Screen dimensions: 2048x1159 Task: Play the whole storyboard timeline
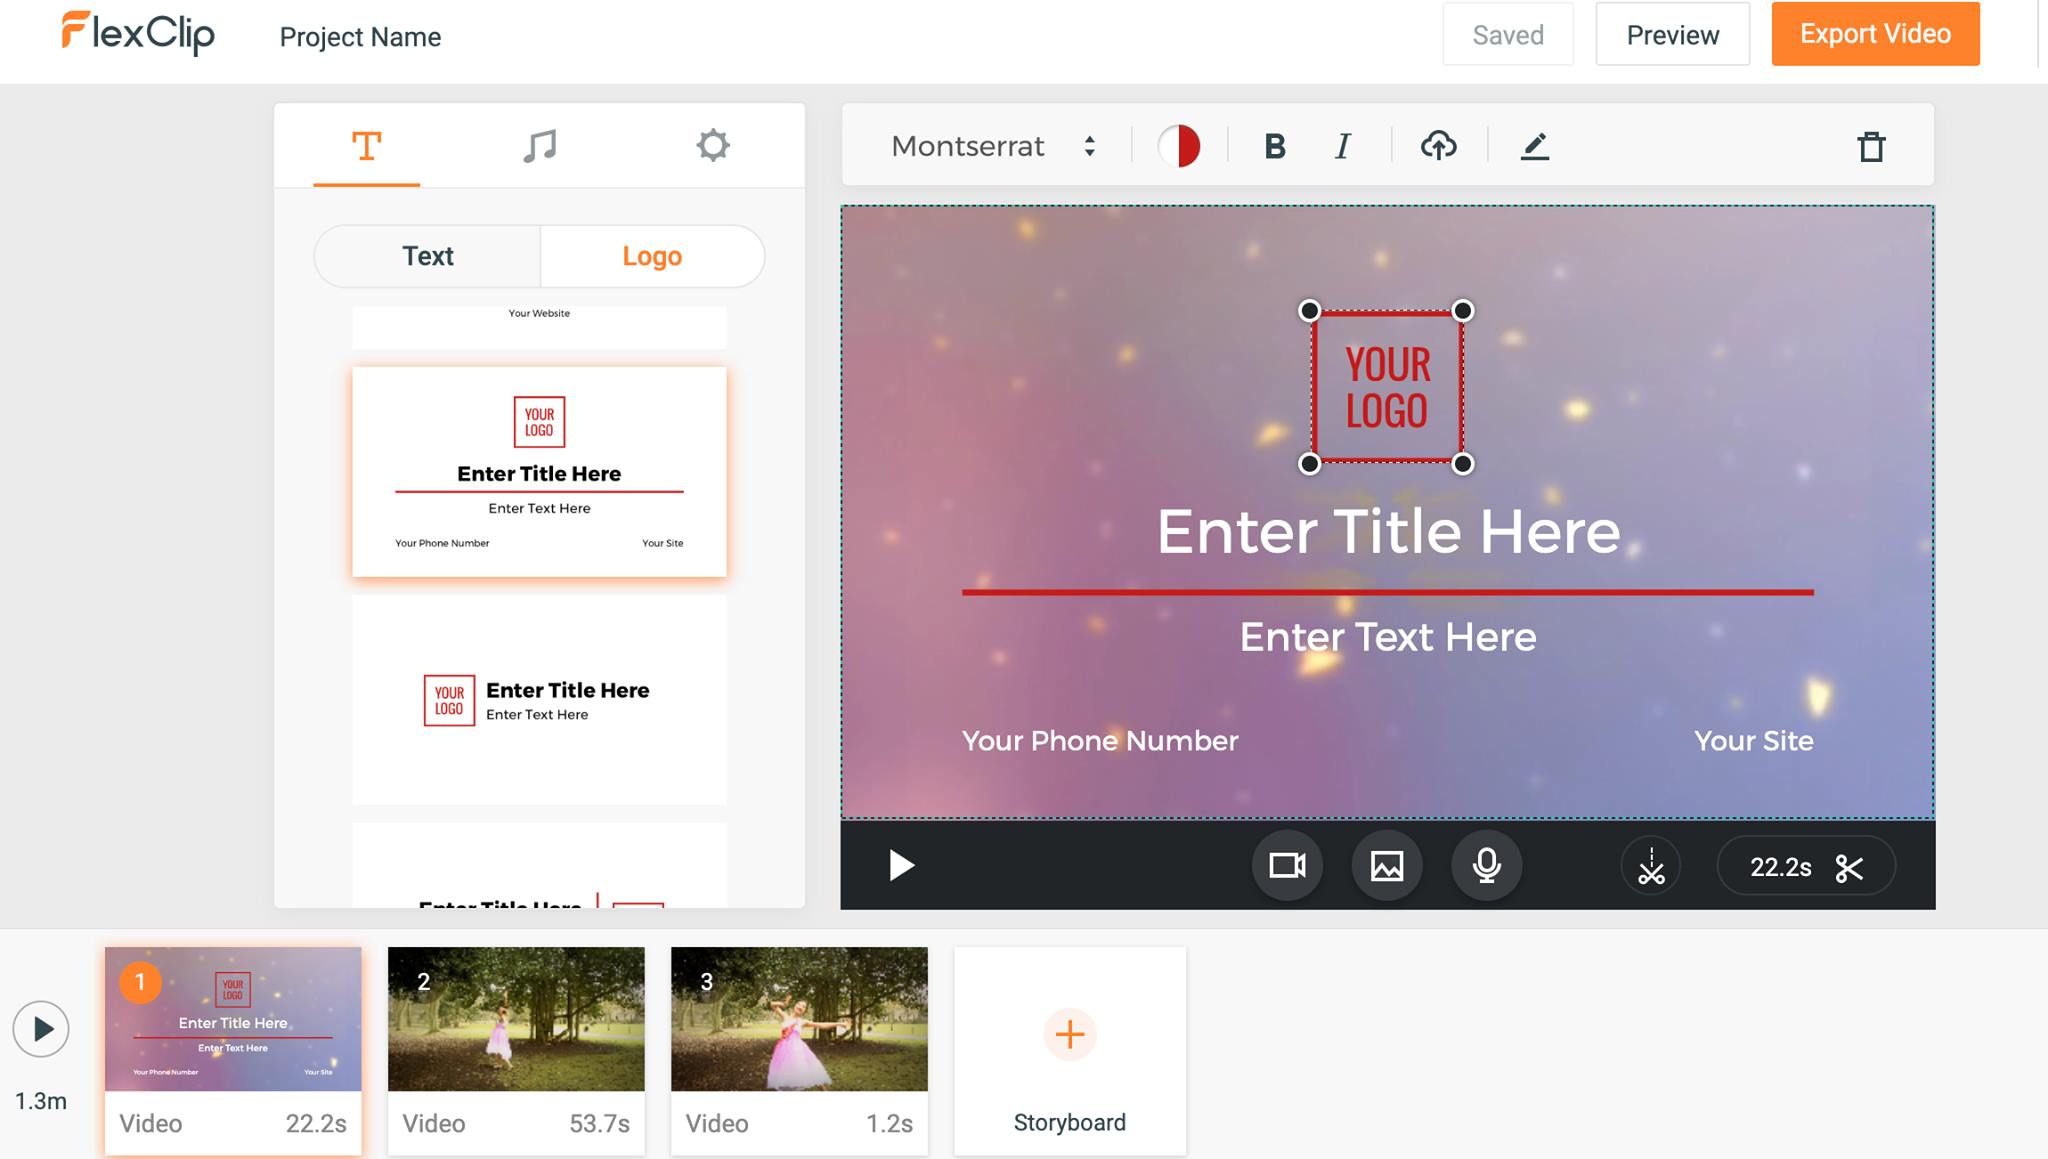coord(41,1029)
